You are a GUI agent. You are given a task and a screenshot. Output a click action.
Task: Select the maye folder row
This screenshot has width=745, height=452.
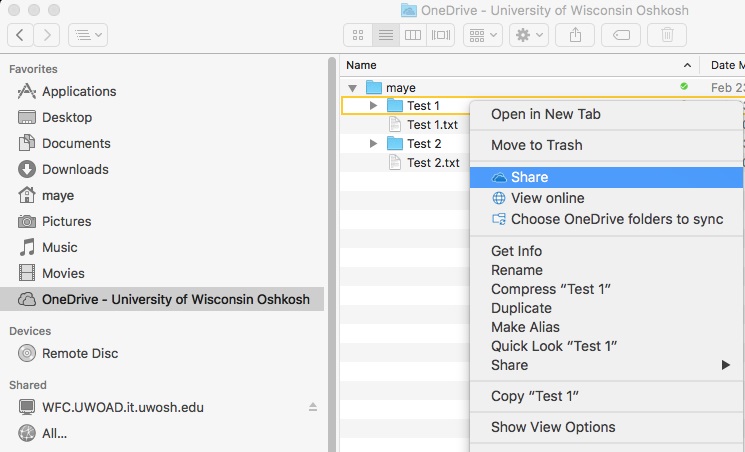click(x=542, y=87)
